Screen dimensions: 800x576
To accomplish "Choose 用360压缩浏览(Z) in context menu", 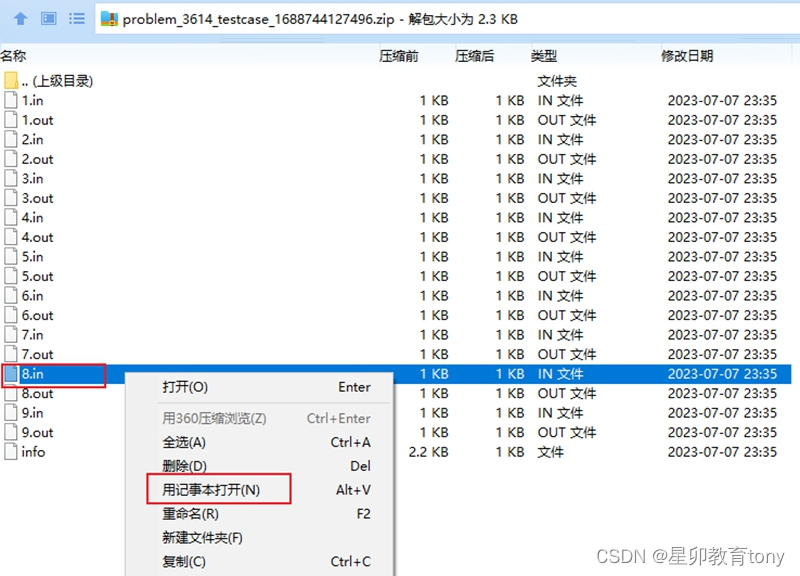I will (259, 418).
